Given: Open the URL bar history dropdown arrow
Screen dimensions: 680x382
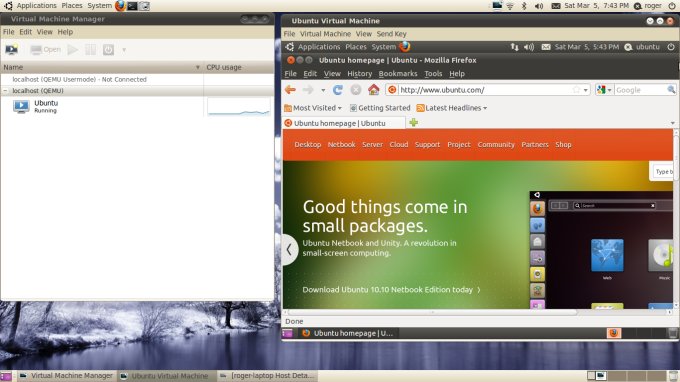Looking at the screenshot, I should (x=585, y=90).
